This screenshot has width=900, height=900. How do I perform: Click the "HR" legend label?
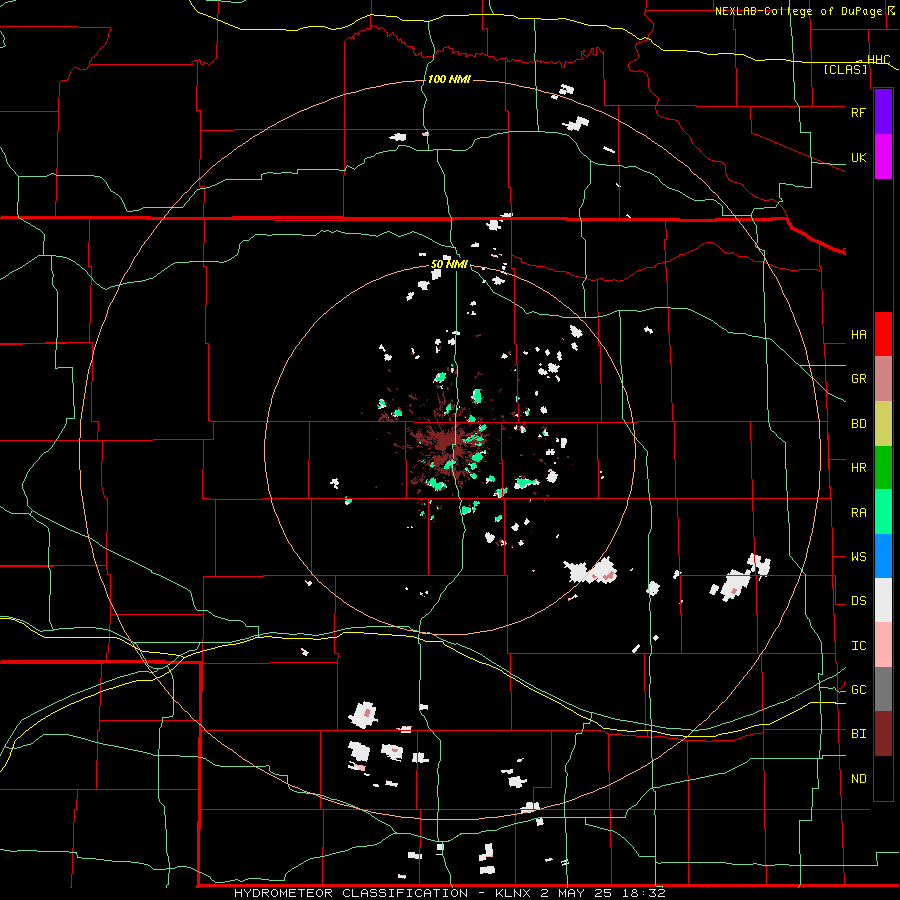[858, 468]
